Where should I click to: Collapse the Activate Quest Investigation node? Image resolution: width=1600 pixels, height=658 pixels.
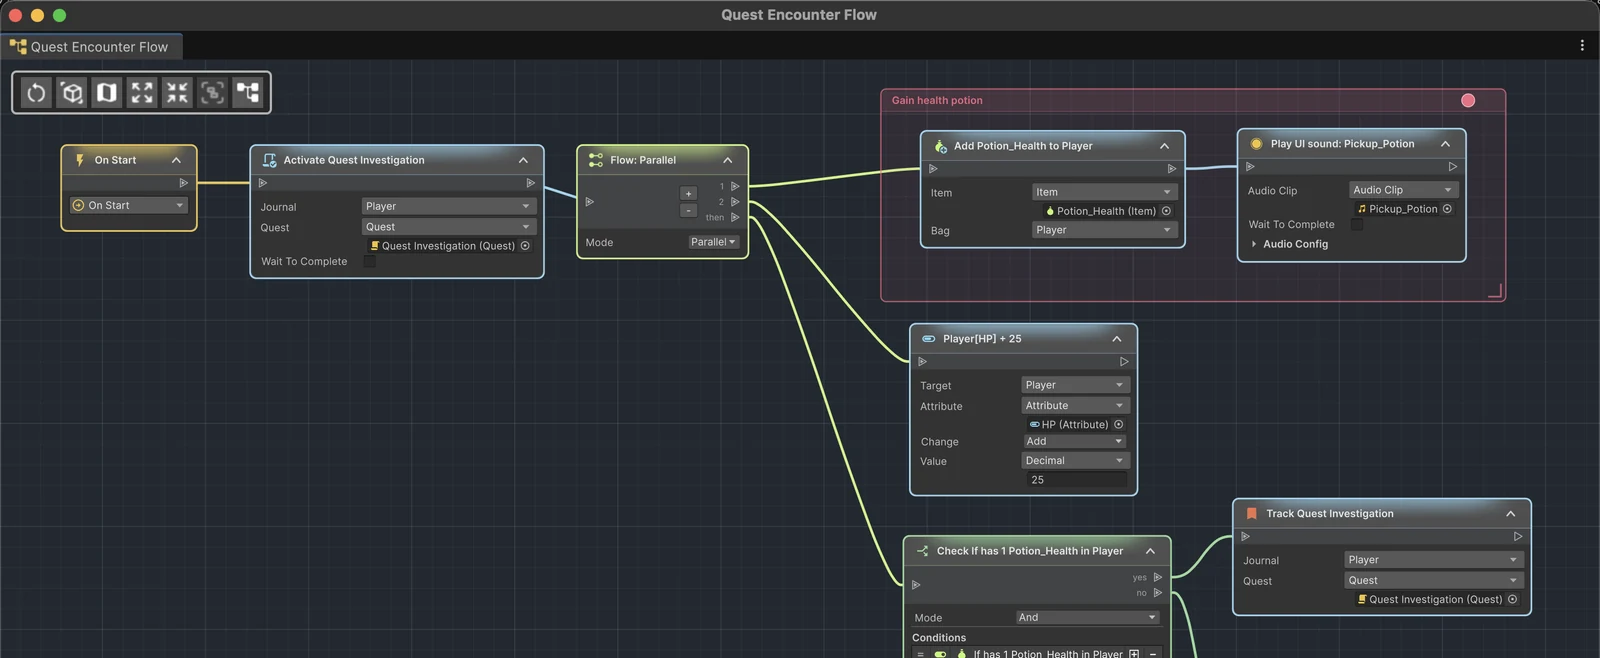[523, 160]
